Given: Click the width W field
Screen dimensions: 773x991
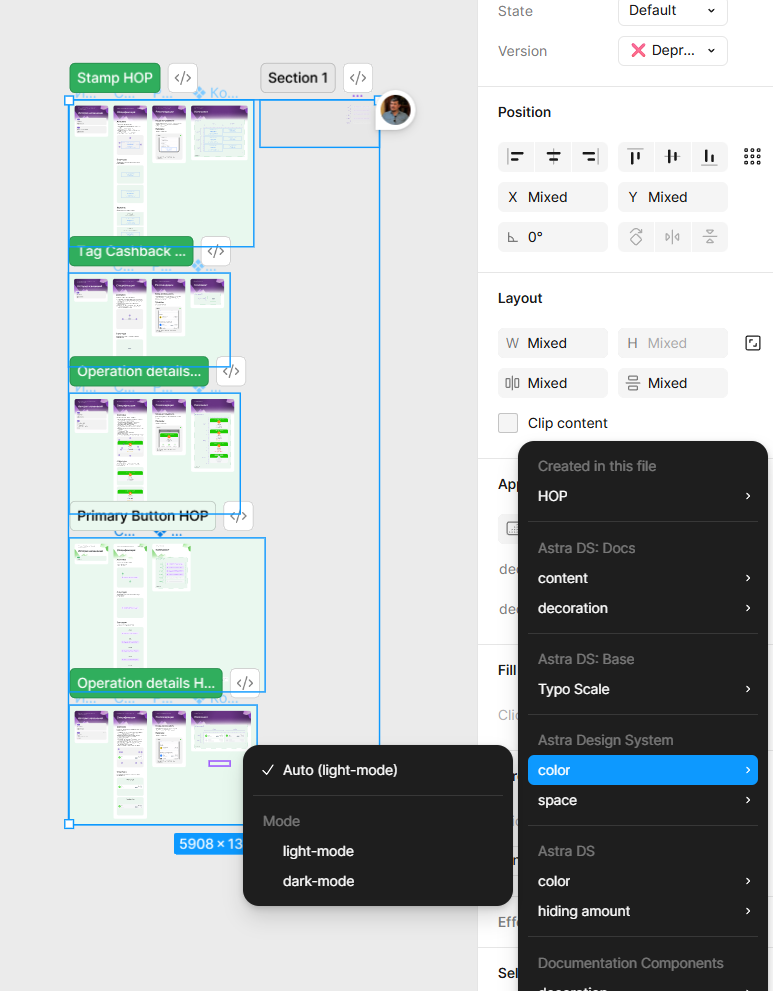Looking at the screenshot, I should click(x=553, y=343).
